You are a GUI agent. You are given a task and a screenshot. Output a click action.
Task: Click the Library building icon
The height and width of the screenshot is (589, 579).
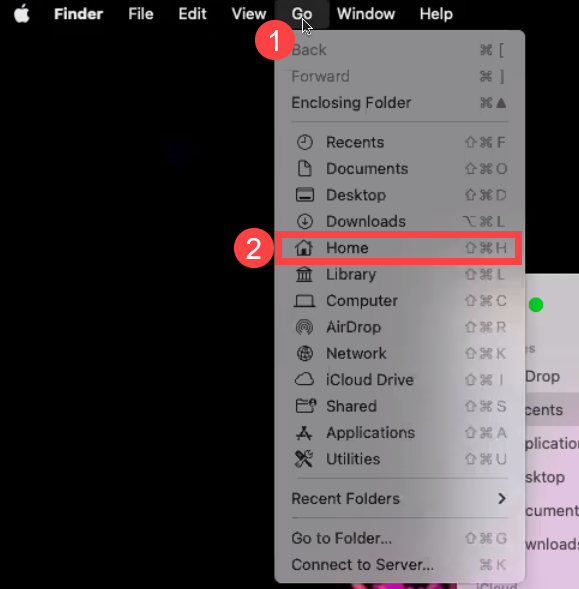click(x=304, y=274)
